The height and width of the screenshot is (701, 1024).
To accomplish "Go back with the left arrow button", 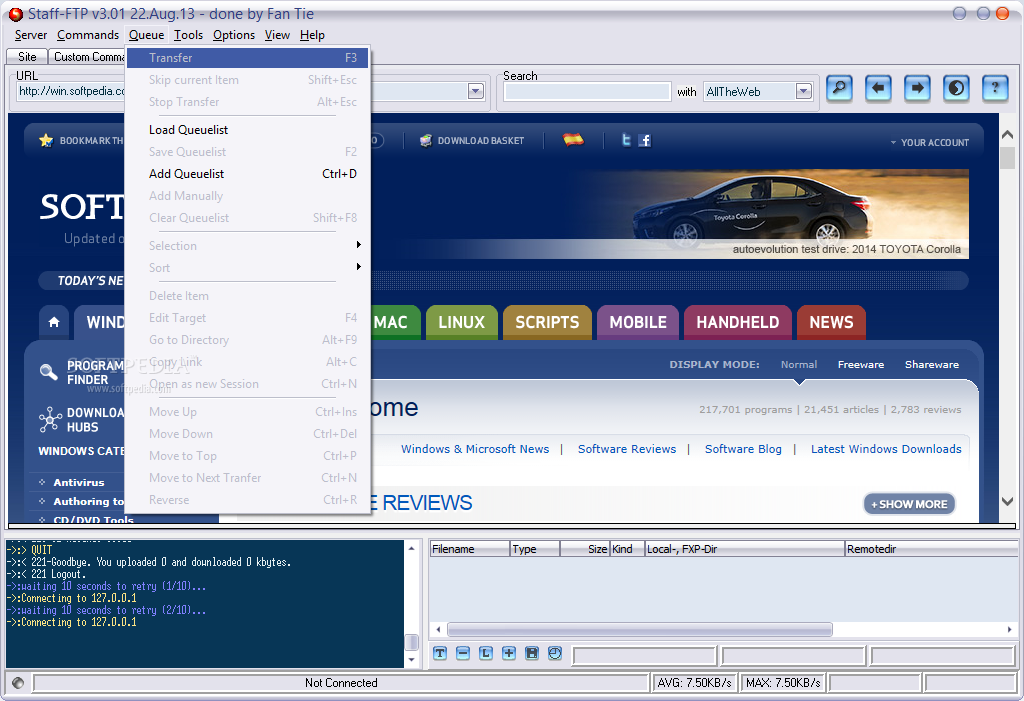I will coord(878,88).
